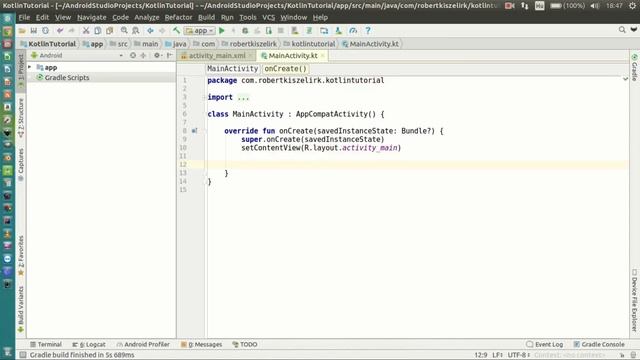
Task: Toggle the Build Variants tool window
Action: [x=21, y=309]
